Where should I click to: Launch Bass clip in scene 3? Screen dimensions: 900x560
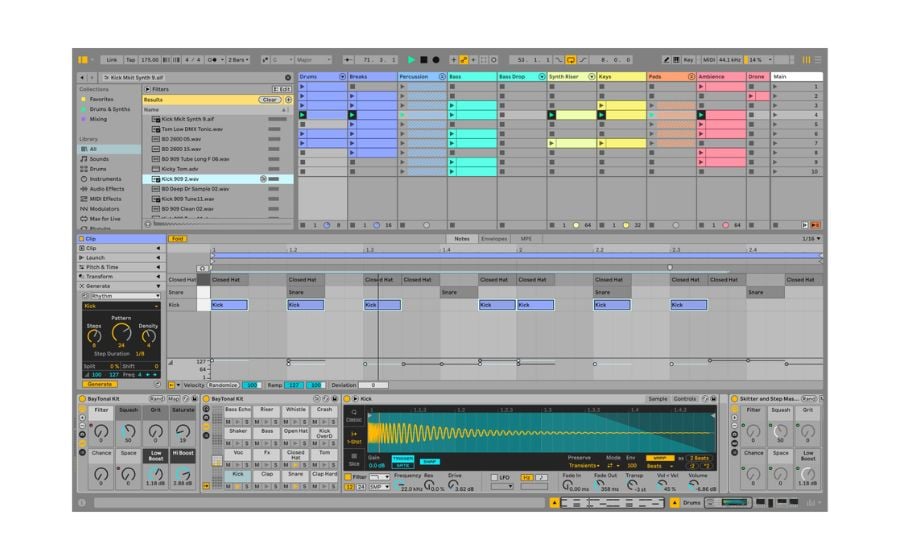point(452,106)
